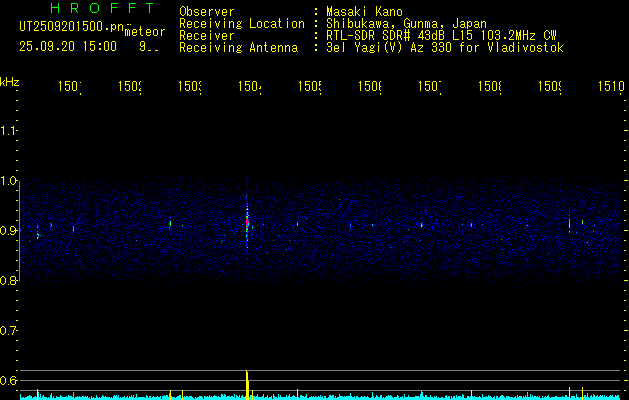The image size is (629, 400).
Task: Click the "0.8" frequency axis label
Action: 8,280
